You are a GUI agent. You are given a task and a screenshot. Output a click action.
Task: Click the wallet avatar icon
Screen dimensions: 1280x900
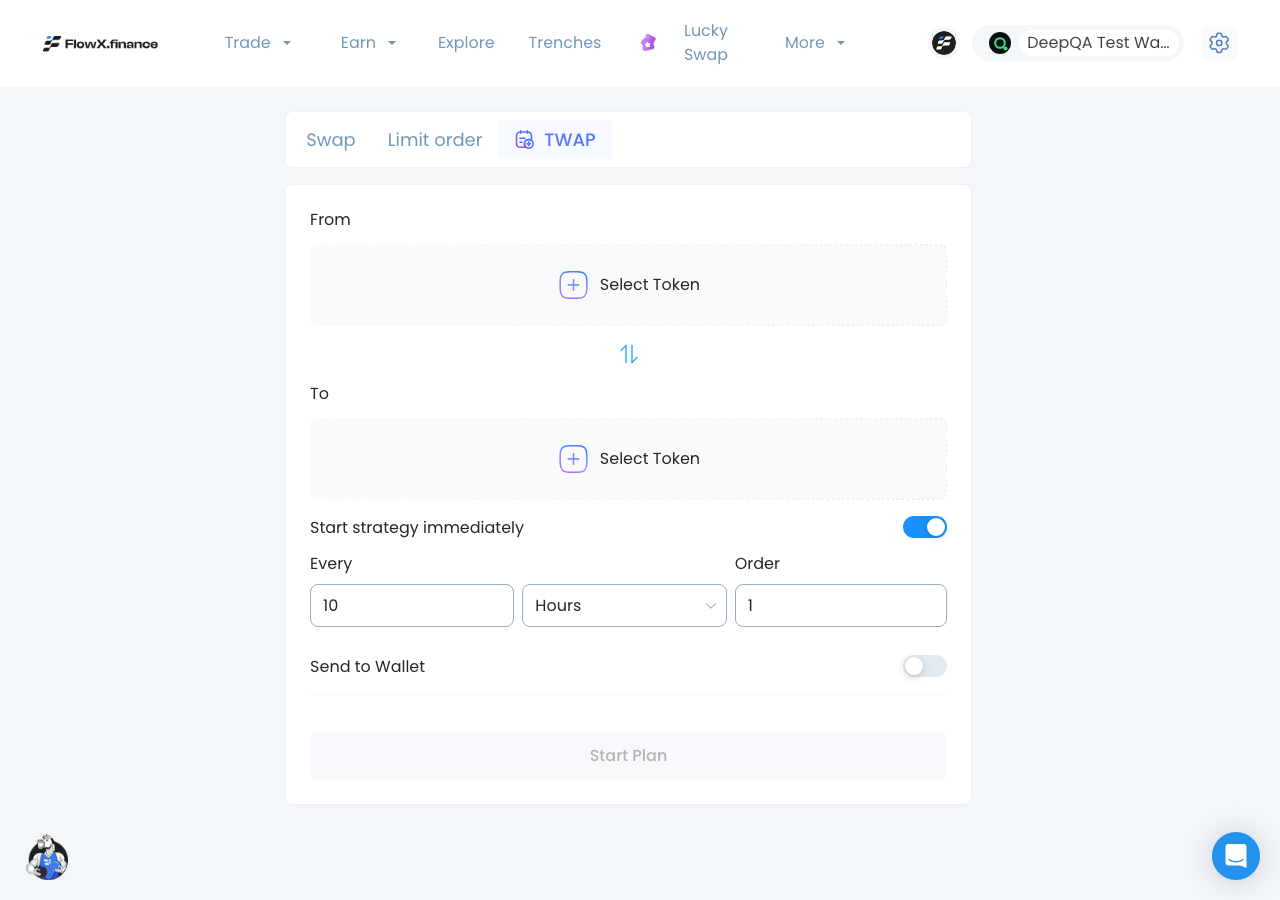coord(1000,43)
